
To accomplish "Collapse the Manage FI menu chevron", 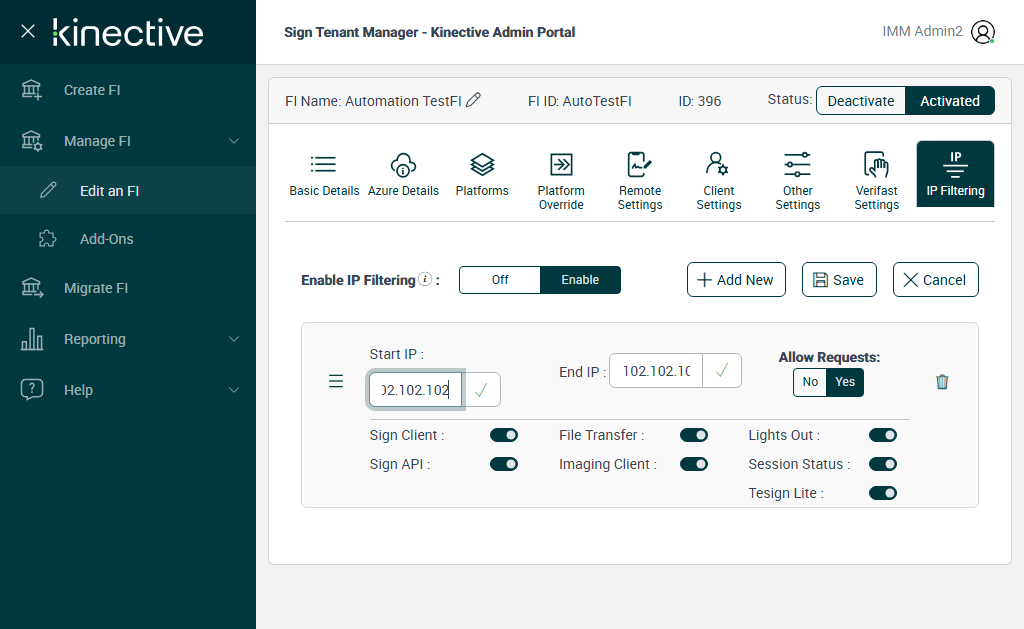I will 234,141.
